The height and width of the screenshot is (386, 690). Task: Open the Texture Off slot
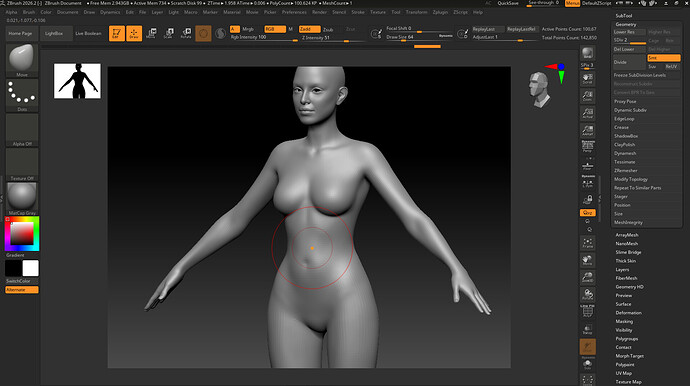[x=22, y=165]
